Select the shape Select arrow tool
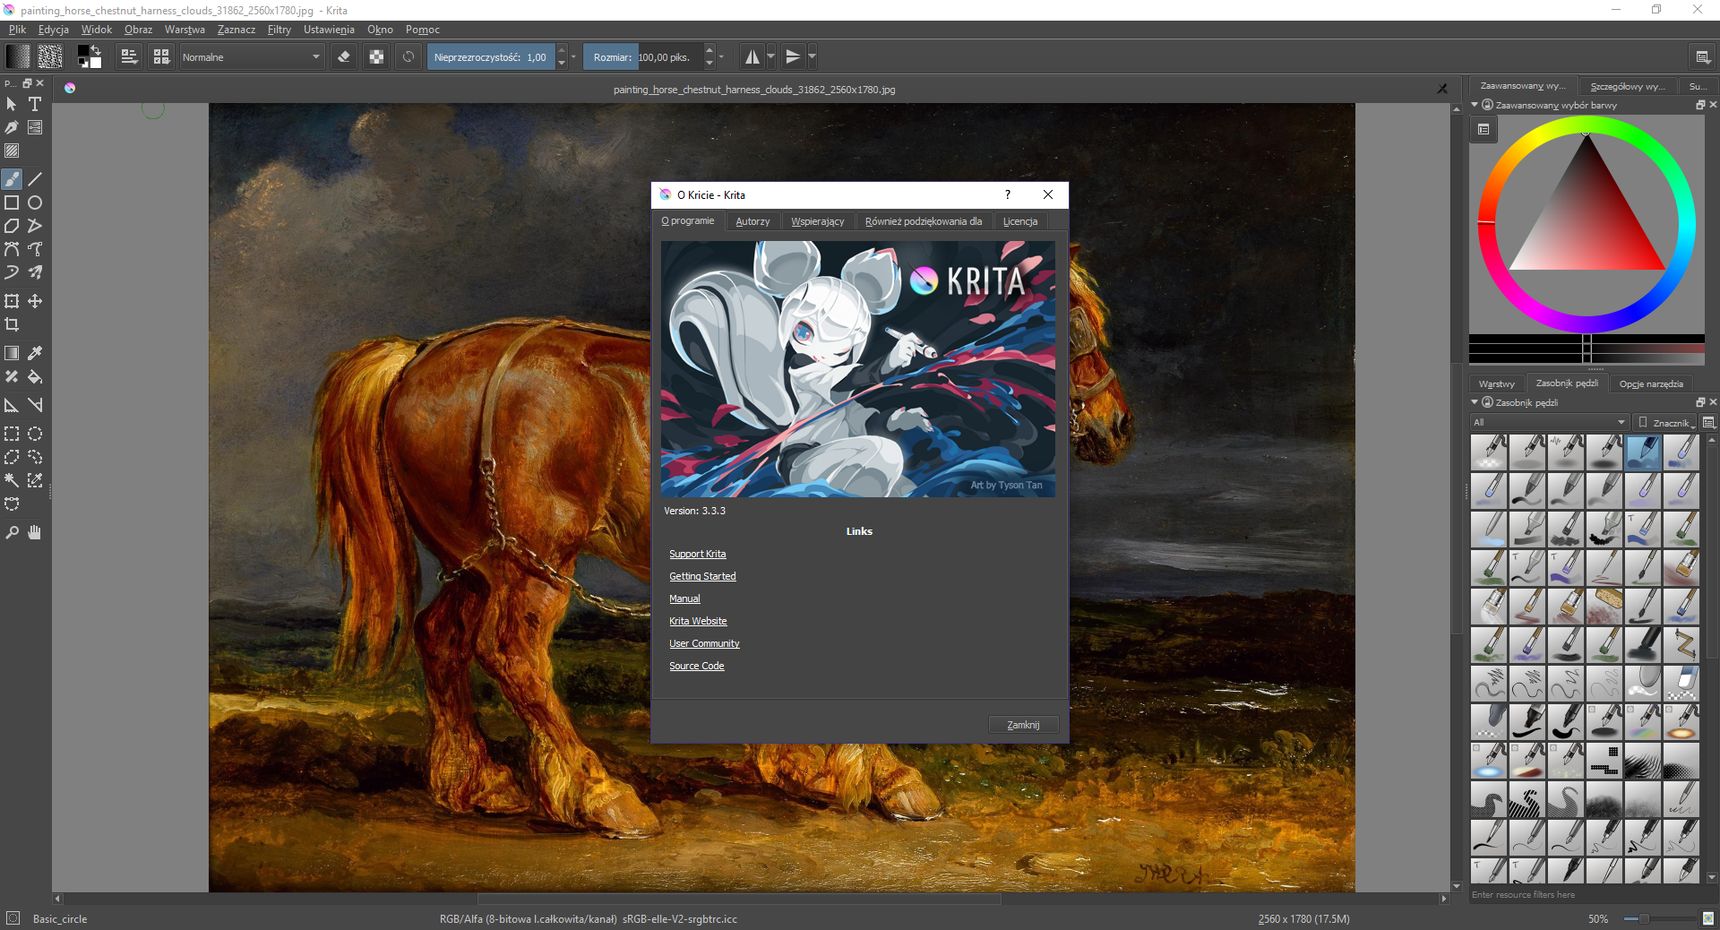 [12, 104]
